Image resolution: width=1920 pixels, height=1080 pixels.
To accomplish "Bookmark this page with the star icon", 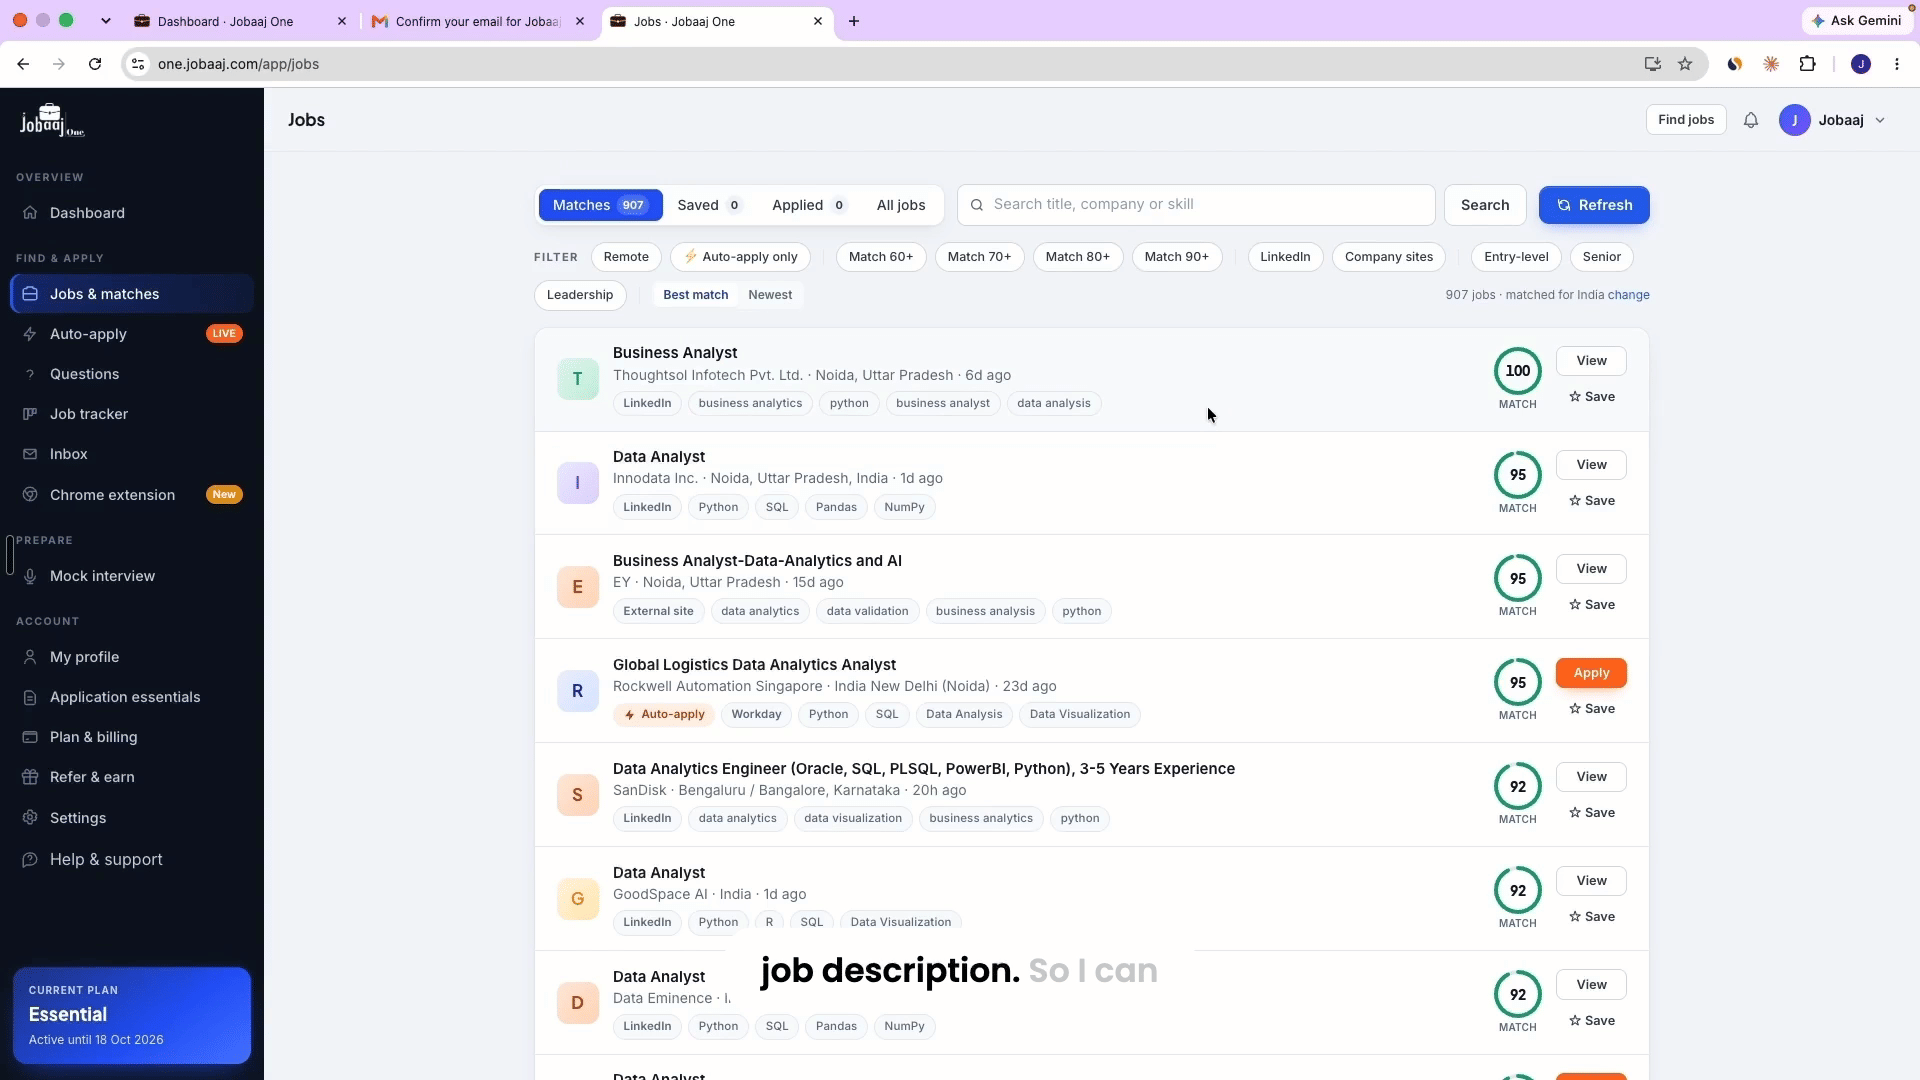I will coord(1685,64).
